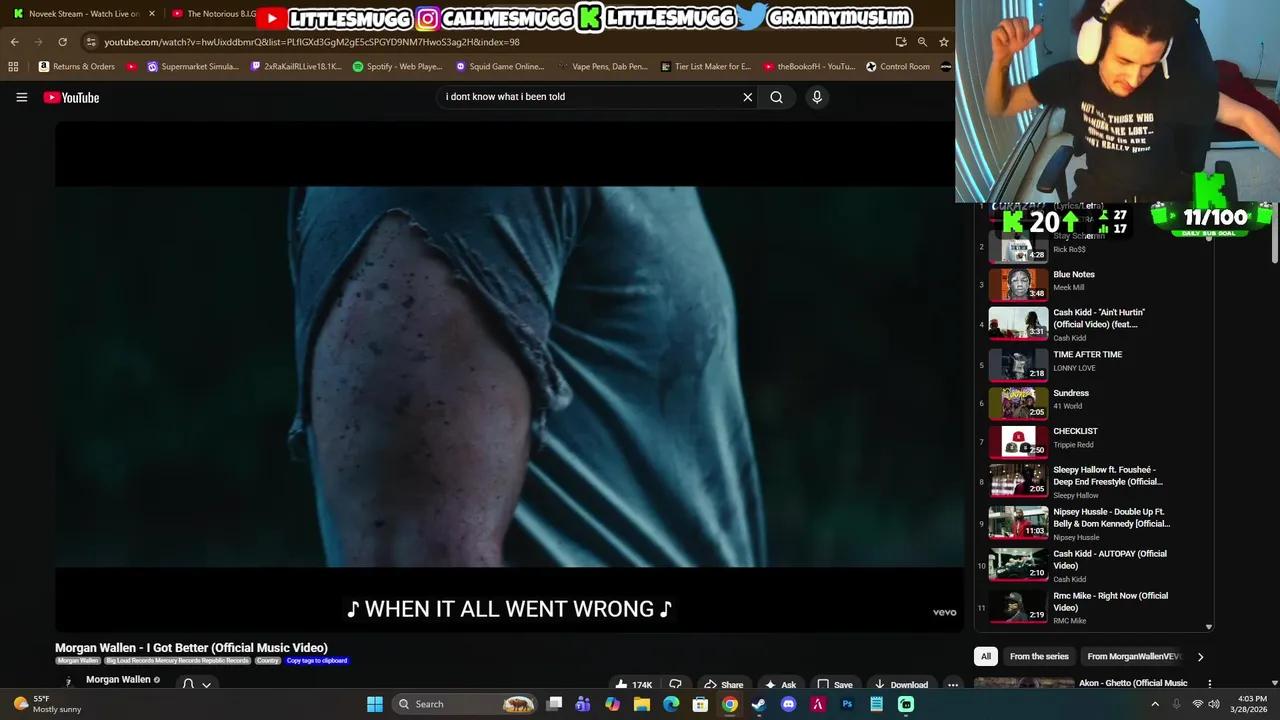Open Morgan Wallen channel name link
Image resolution: width=1280 pixels, height=720 pixels.
point(118,680)
